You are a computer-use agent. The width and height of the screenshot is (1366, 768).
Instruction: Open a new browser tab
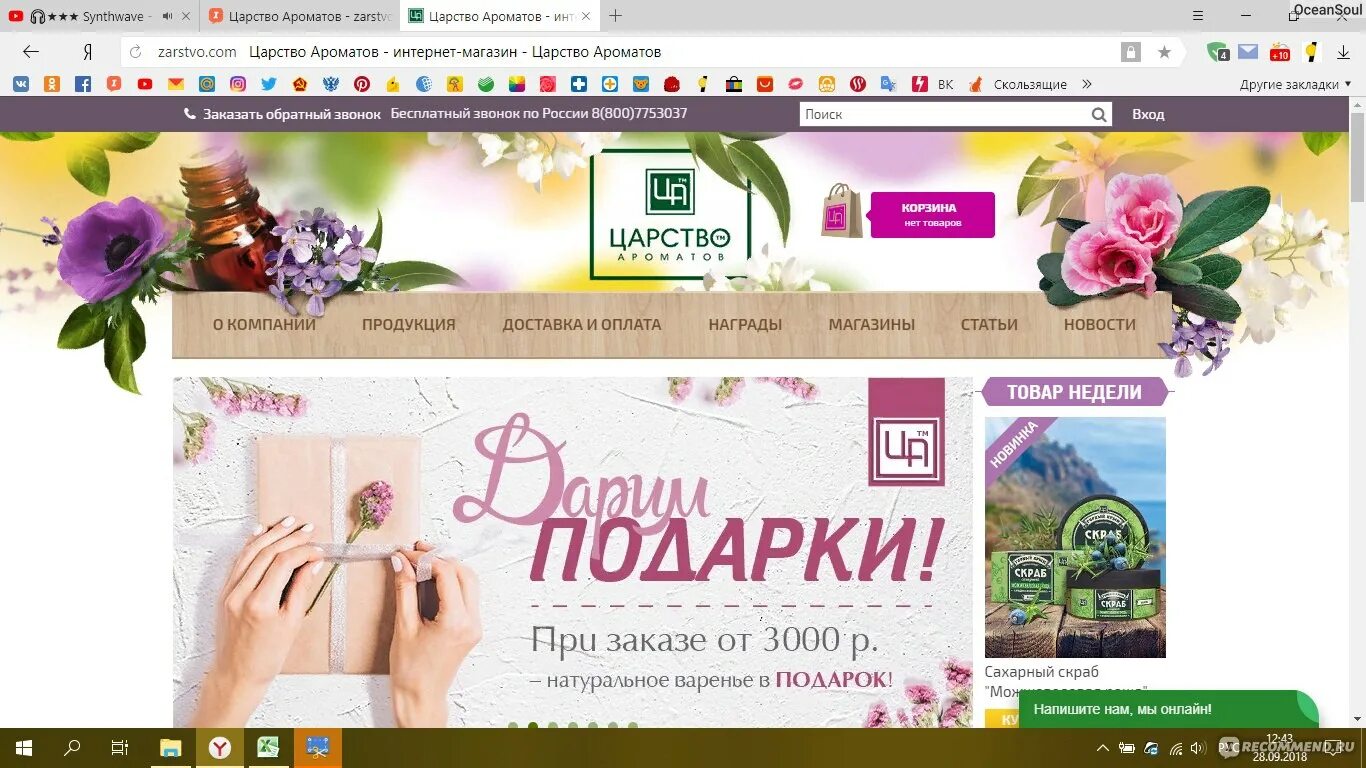tap(616, 16)
